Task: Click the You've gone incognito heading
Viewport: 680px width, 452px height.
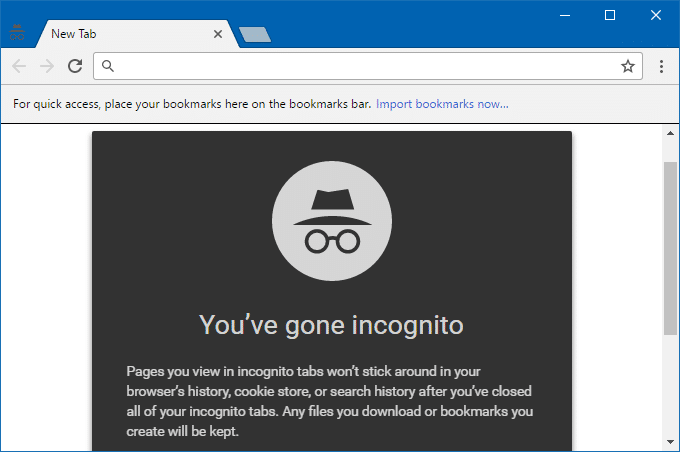Action: [331, 325]
